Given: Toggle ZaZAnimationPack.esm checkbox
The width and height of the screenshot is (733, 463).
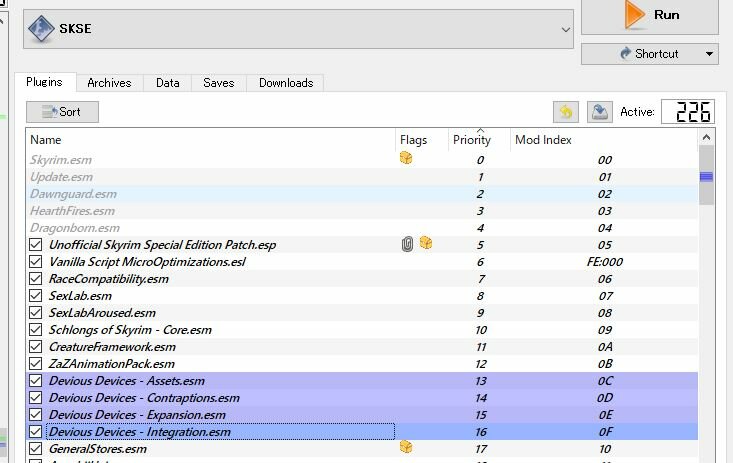Looking at the screenshot, I should tap(36, 364).
